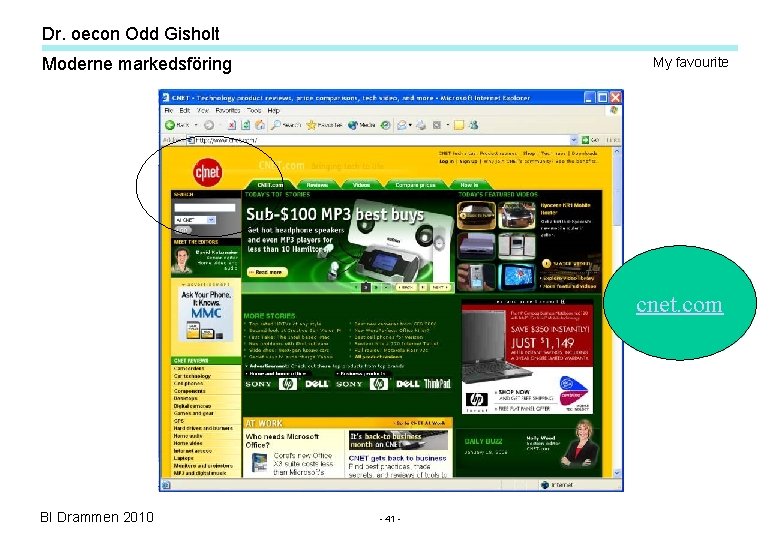
Task: Open the Help menu
Action: (x=274, y=110)
